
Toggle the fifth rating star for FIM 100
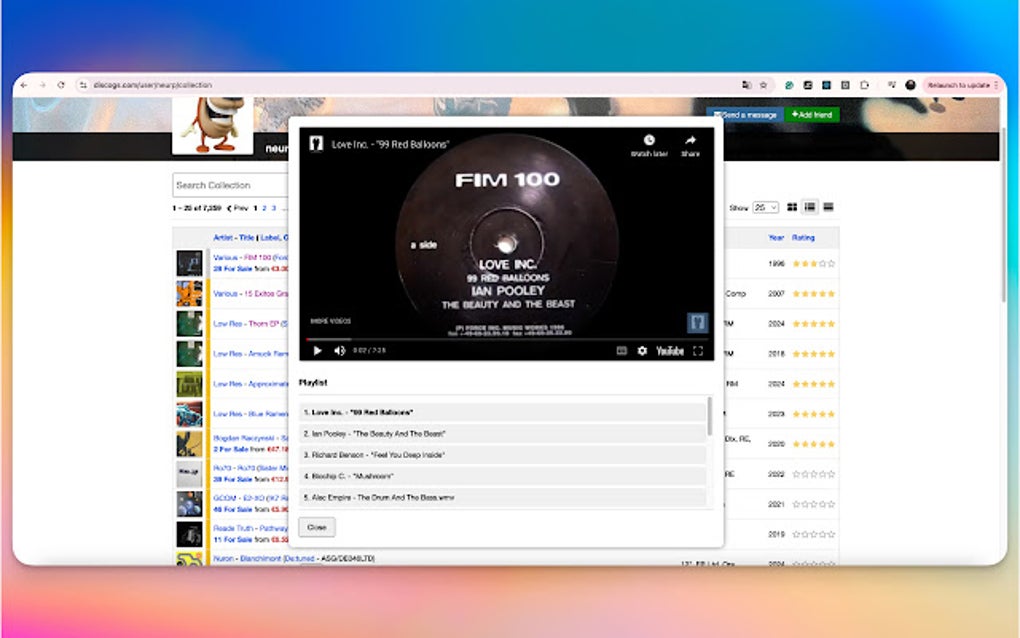(x=831, y=264)
